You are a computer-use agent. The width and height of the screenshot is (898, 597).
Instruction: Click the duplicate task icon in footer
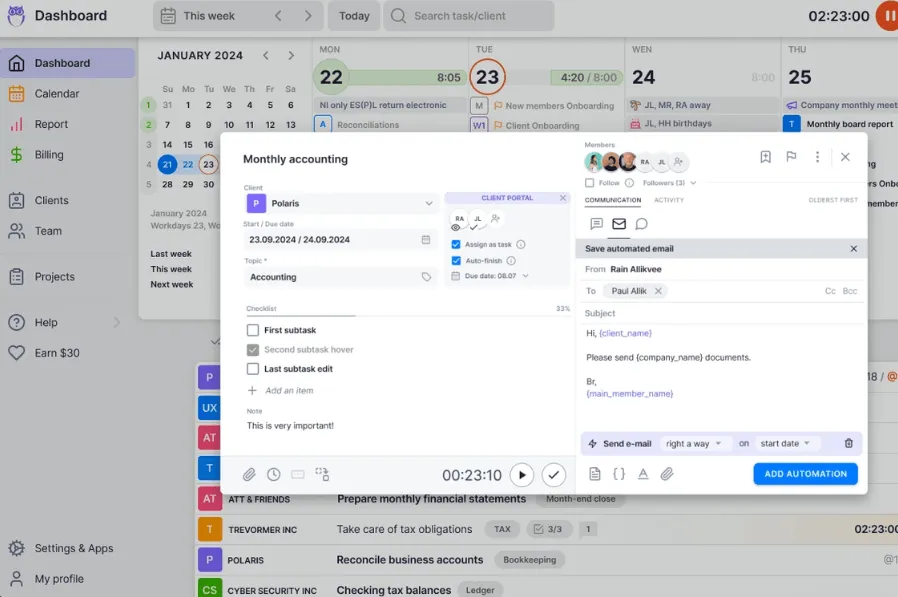(322, 474)
